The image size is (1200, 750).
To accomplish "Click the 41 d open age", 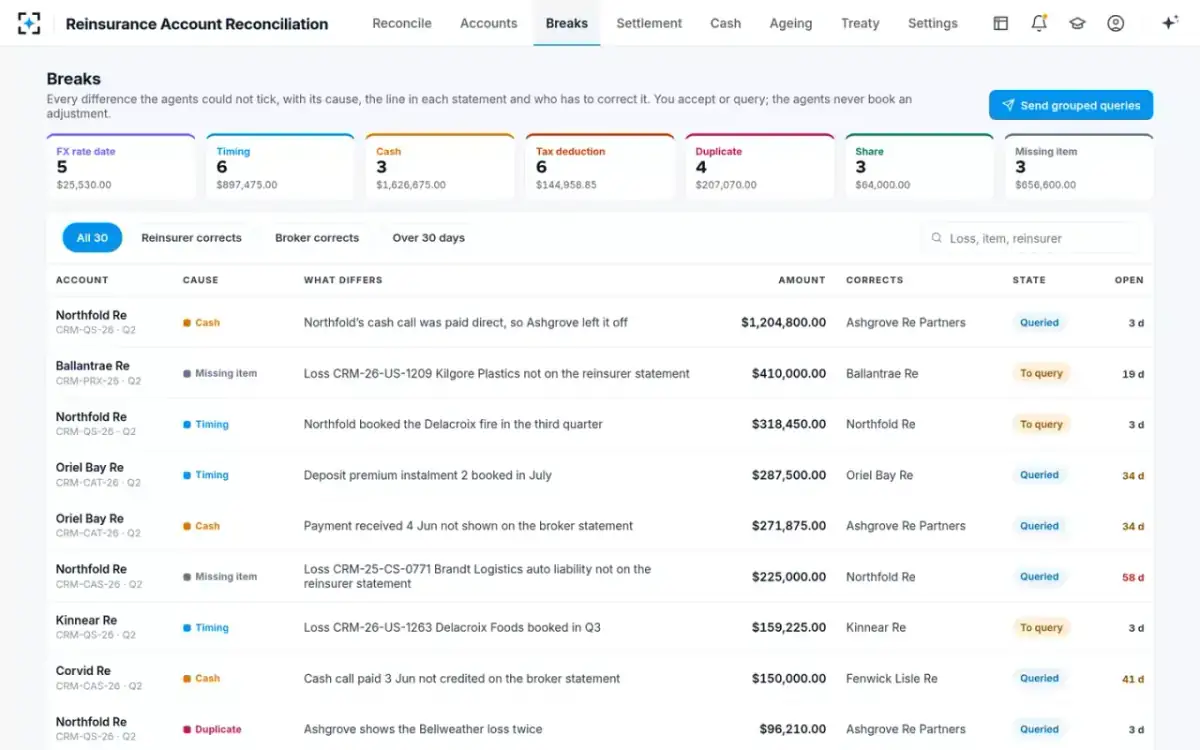I will click(x=1133, y=678).
